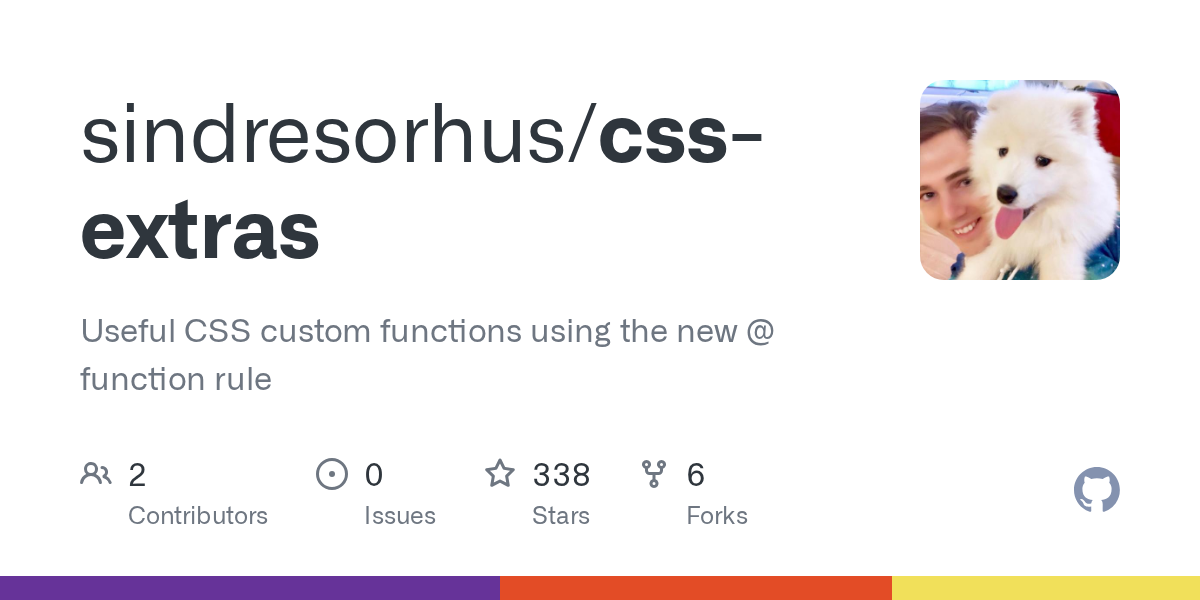1200x600 pixels.
Task: Click the star count "338"
Action: click(x=561, y=475)
